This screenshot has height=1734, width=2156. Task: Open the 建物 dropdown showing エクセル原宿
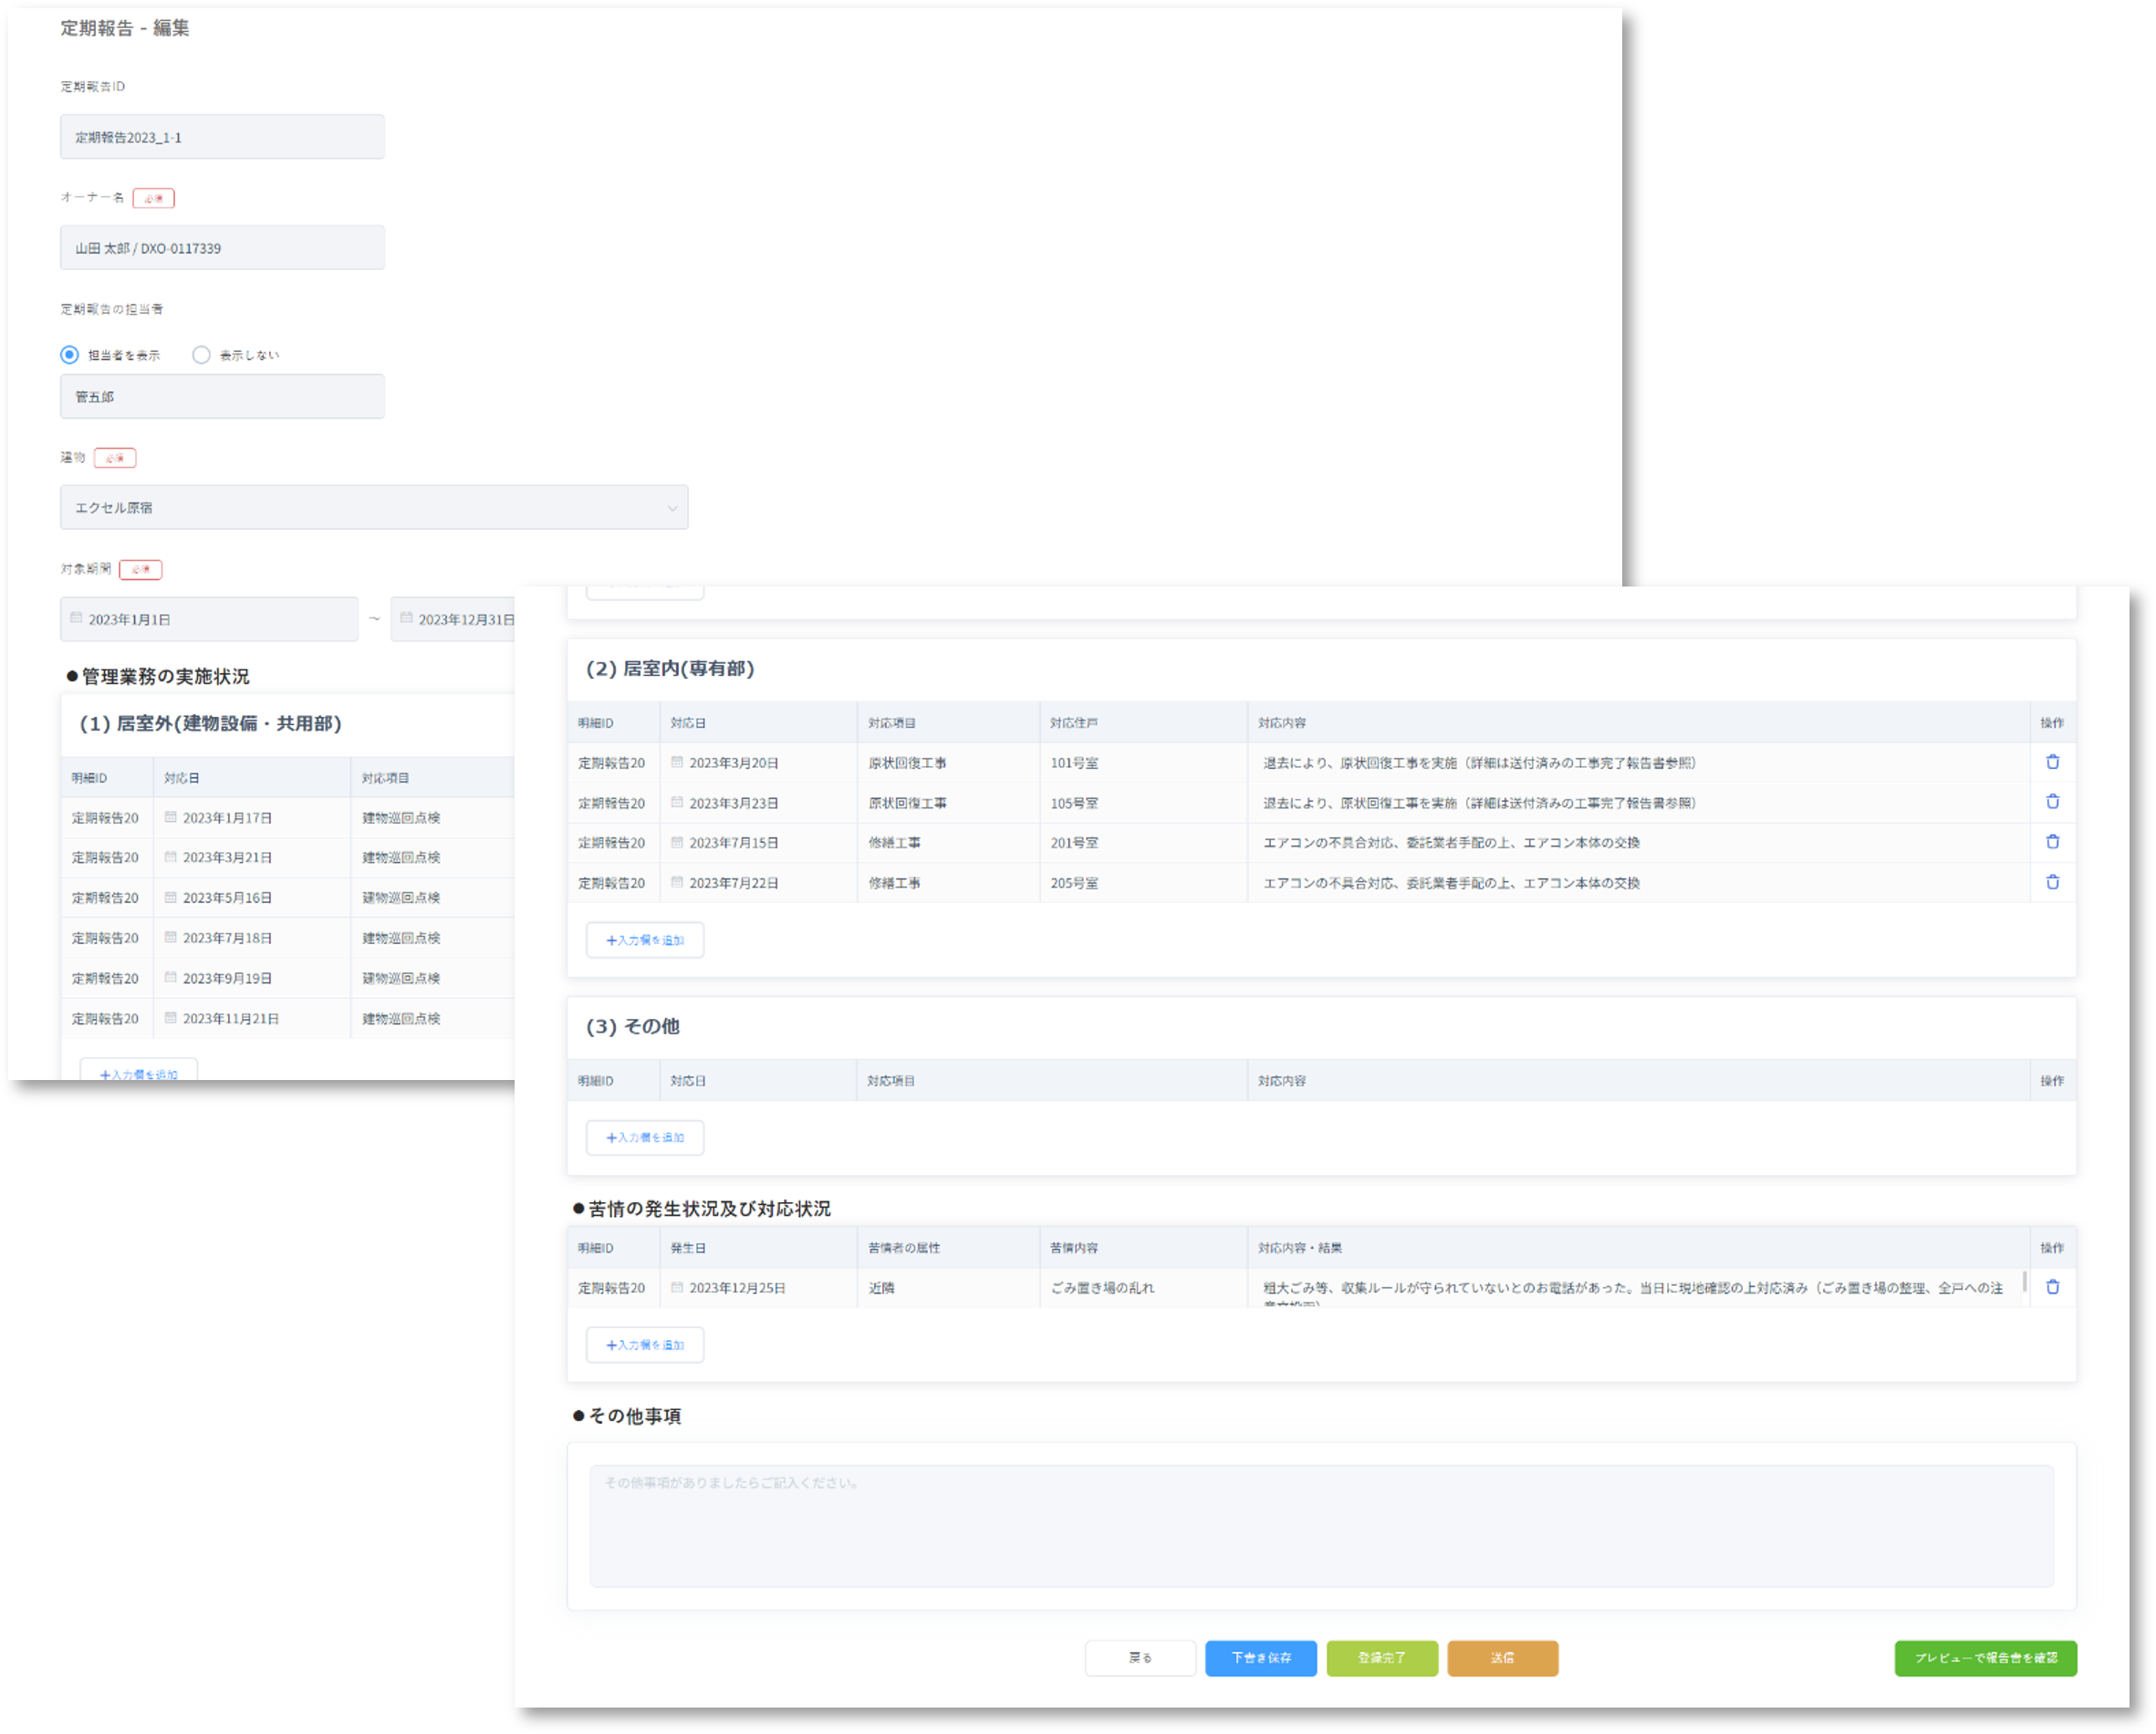click(373, 508)
